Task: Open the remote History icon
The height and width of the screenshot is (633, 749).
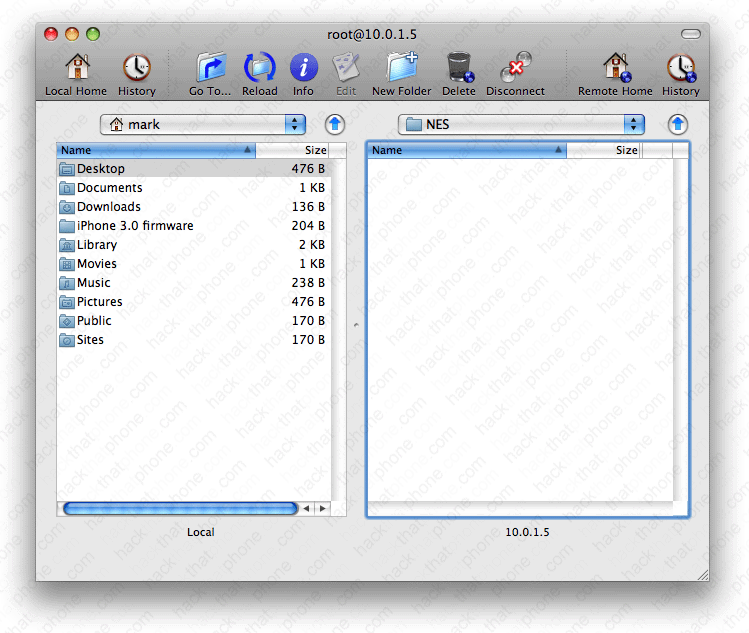Action: pos(680,68)
